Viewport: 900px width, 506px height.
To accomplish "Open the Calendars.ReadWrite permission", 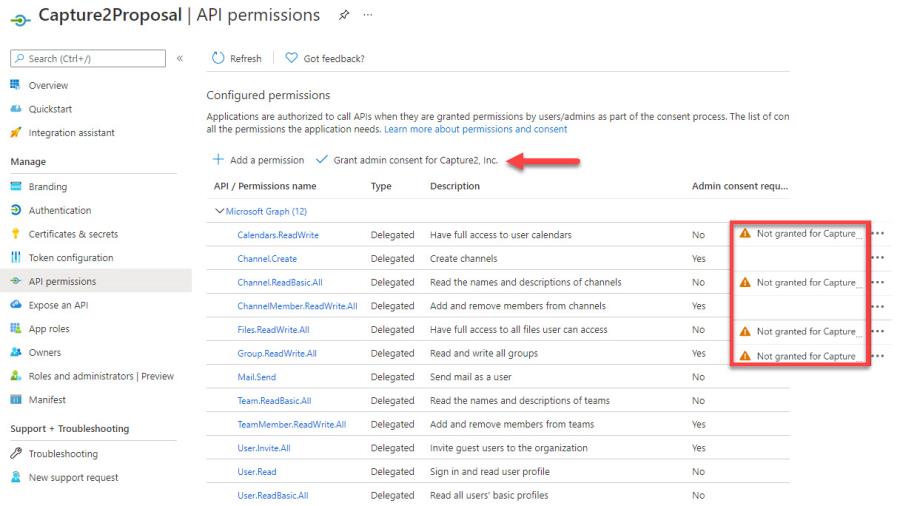I will (x=278, y=235).
